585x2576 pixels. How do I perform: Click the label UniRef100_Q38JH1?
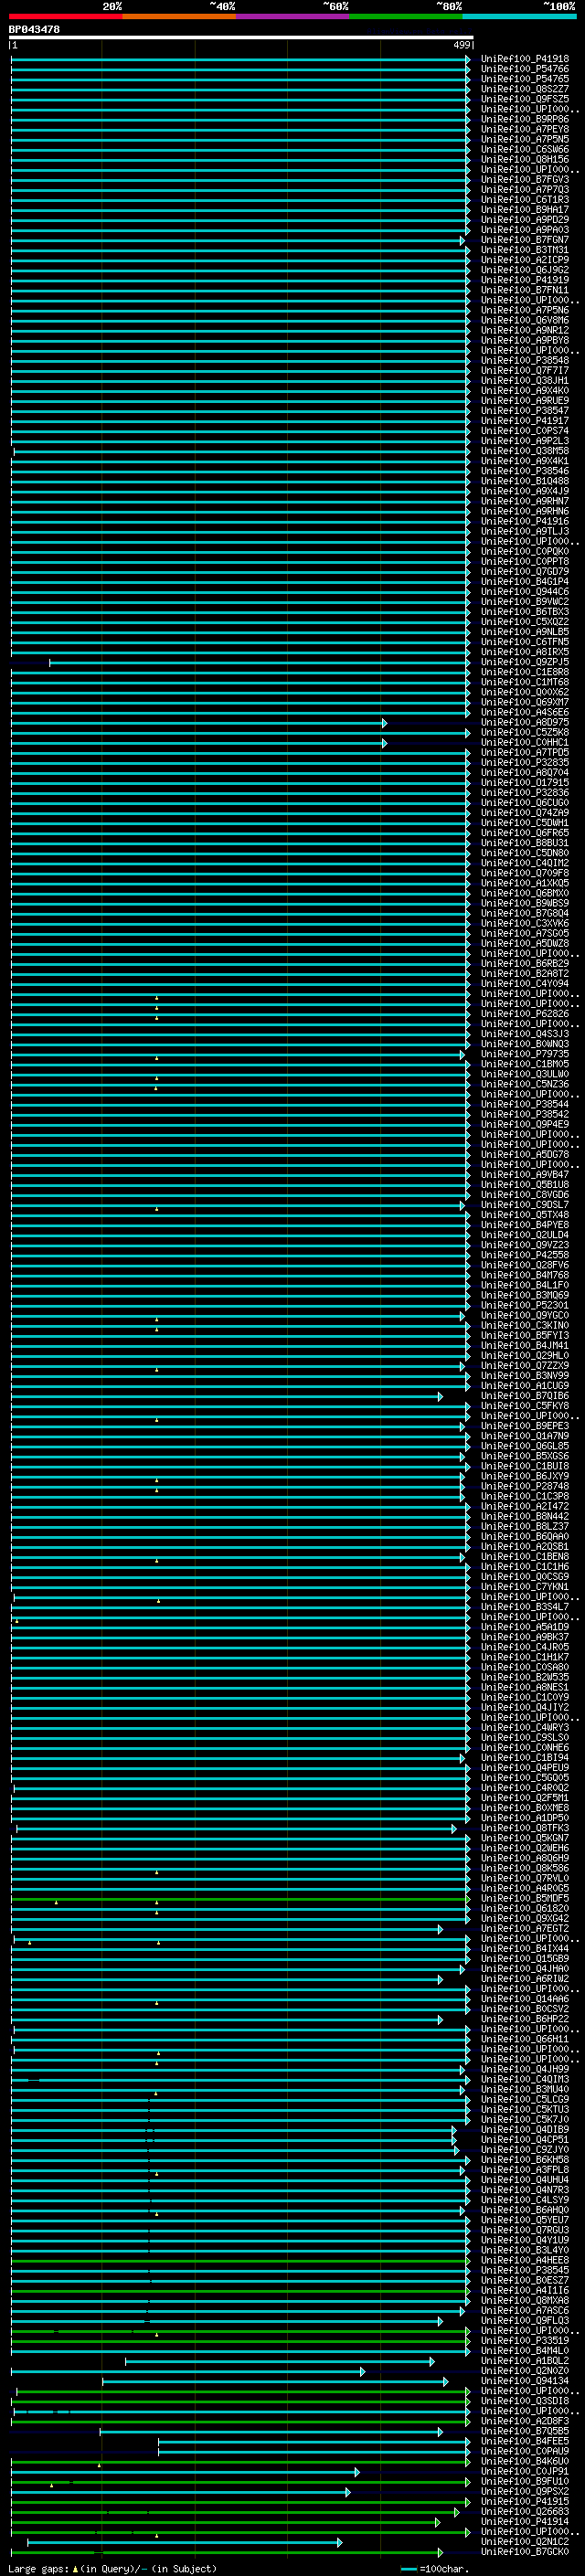pos(525,381)
